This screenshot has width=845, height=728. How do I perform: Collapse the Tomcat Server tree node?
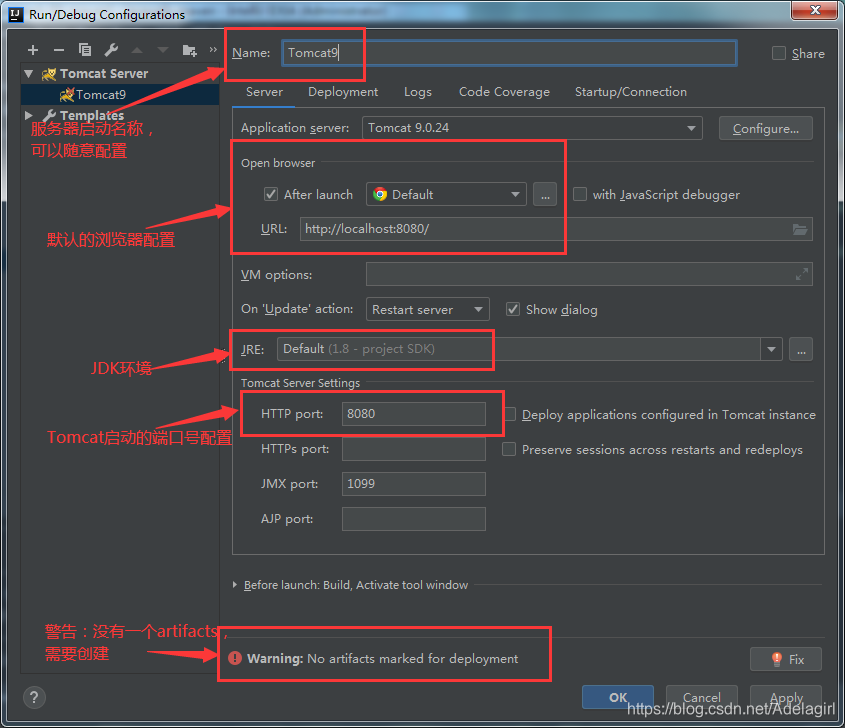coord(29,73)
